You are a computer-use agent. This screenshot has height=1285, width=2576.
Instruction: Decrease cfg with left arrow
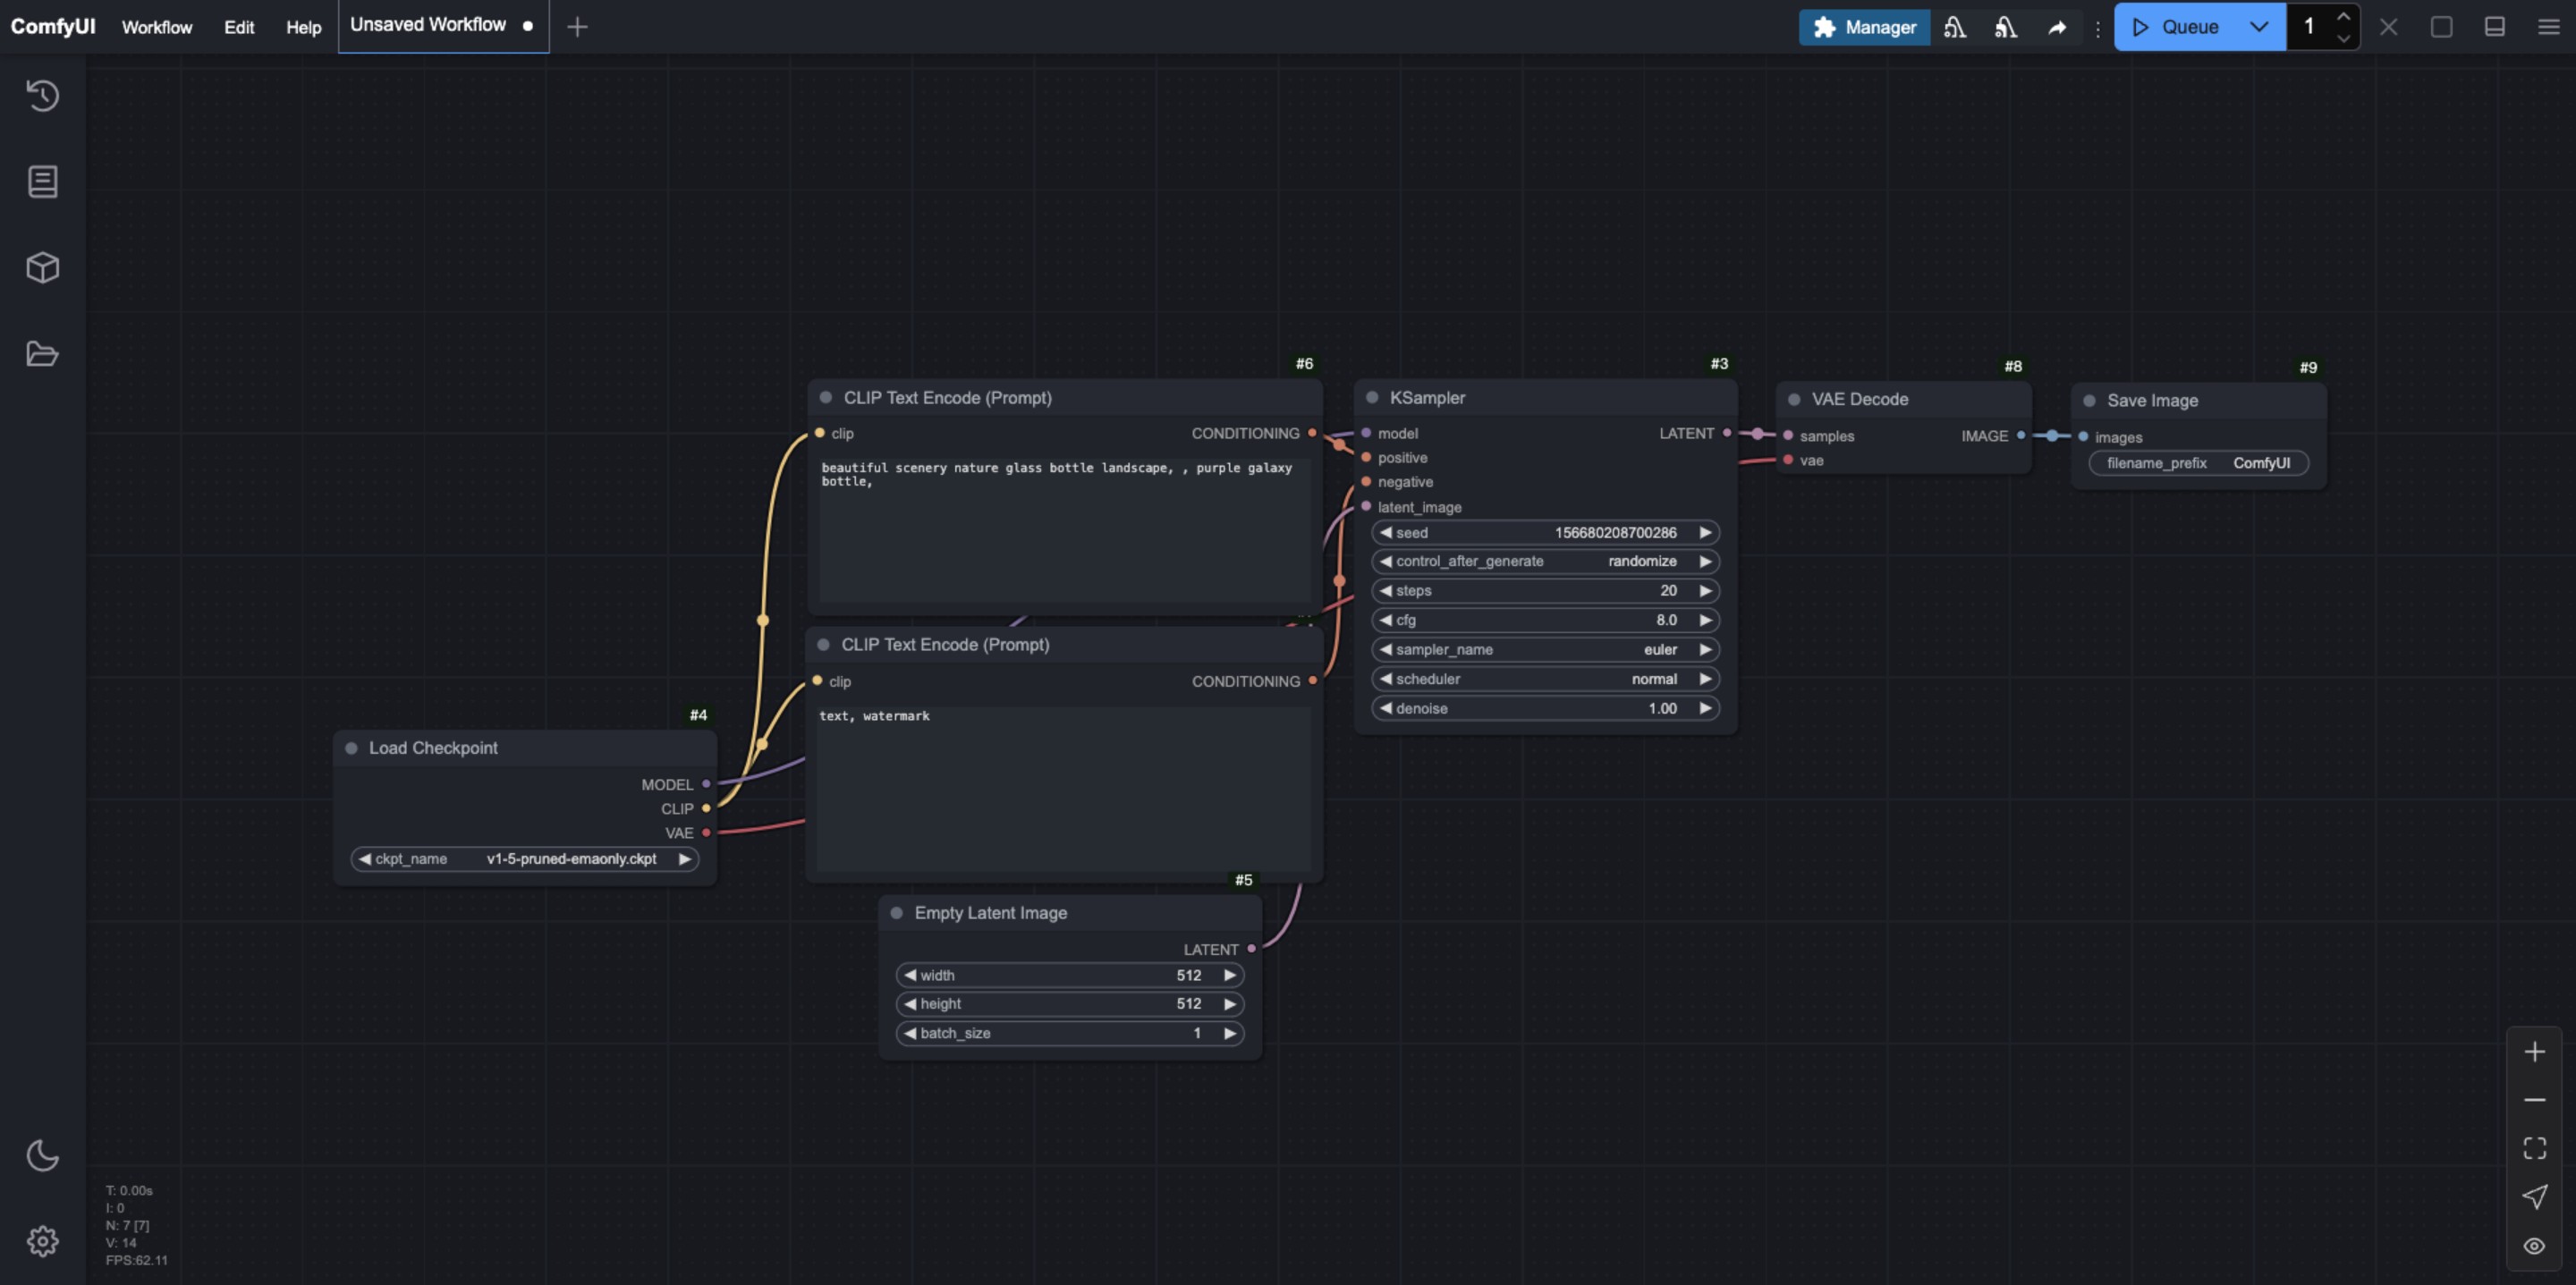pyautogui.click(x=1386, y=620)
